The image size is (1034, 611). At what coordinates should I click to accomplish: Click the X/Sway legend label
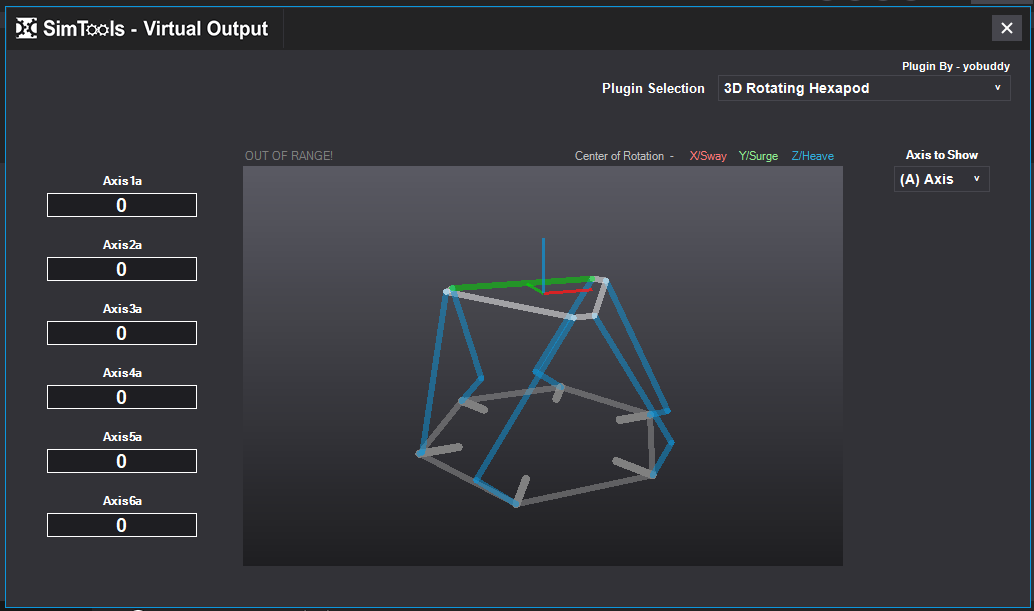(708, 156)
